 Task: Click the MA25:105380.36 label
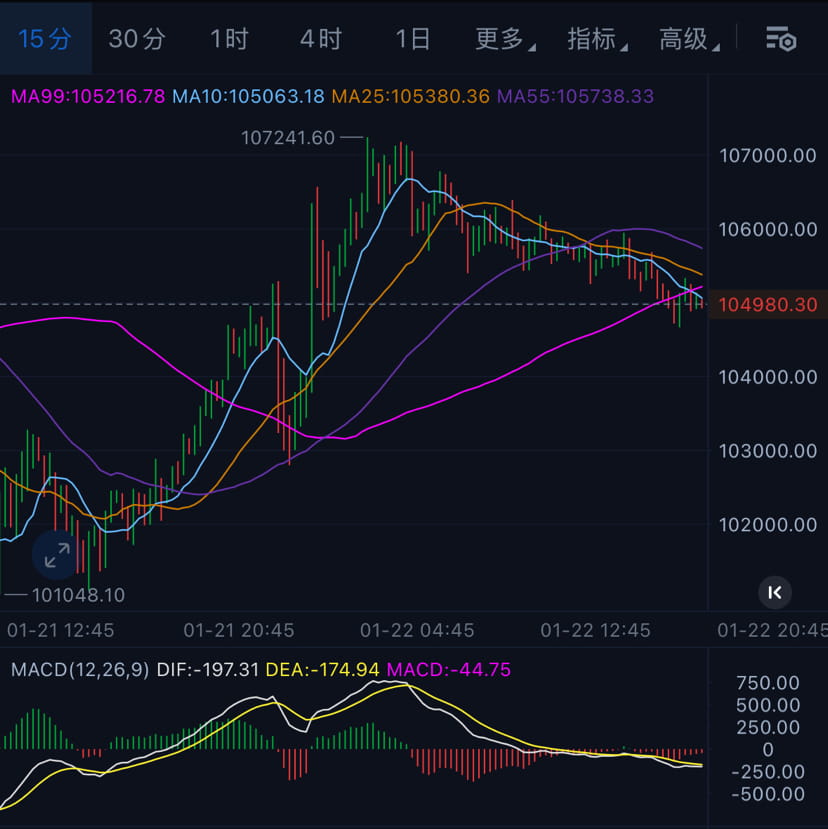[411, 96]
